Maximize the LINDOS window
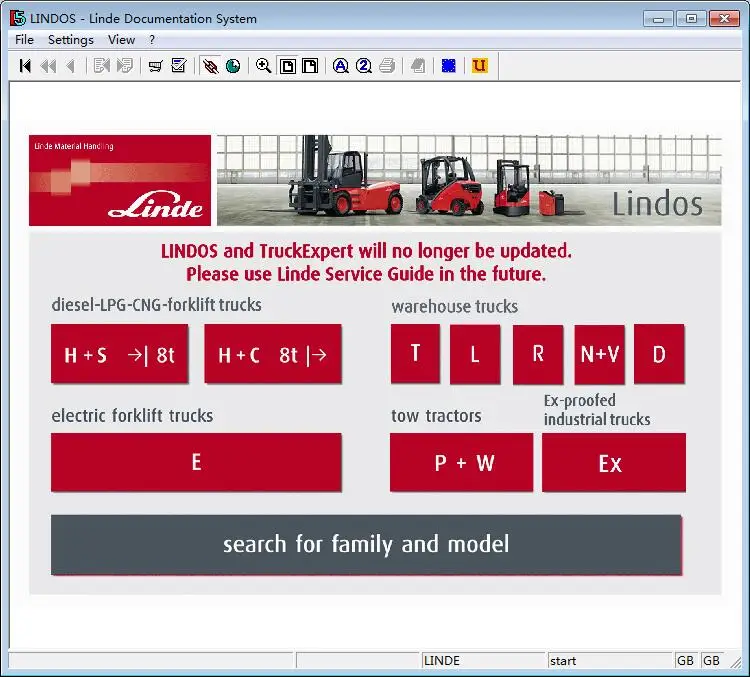Image resolution: width=750 pixels, height=677 pixels. 691,19
